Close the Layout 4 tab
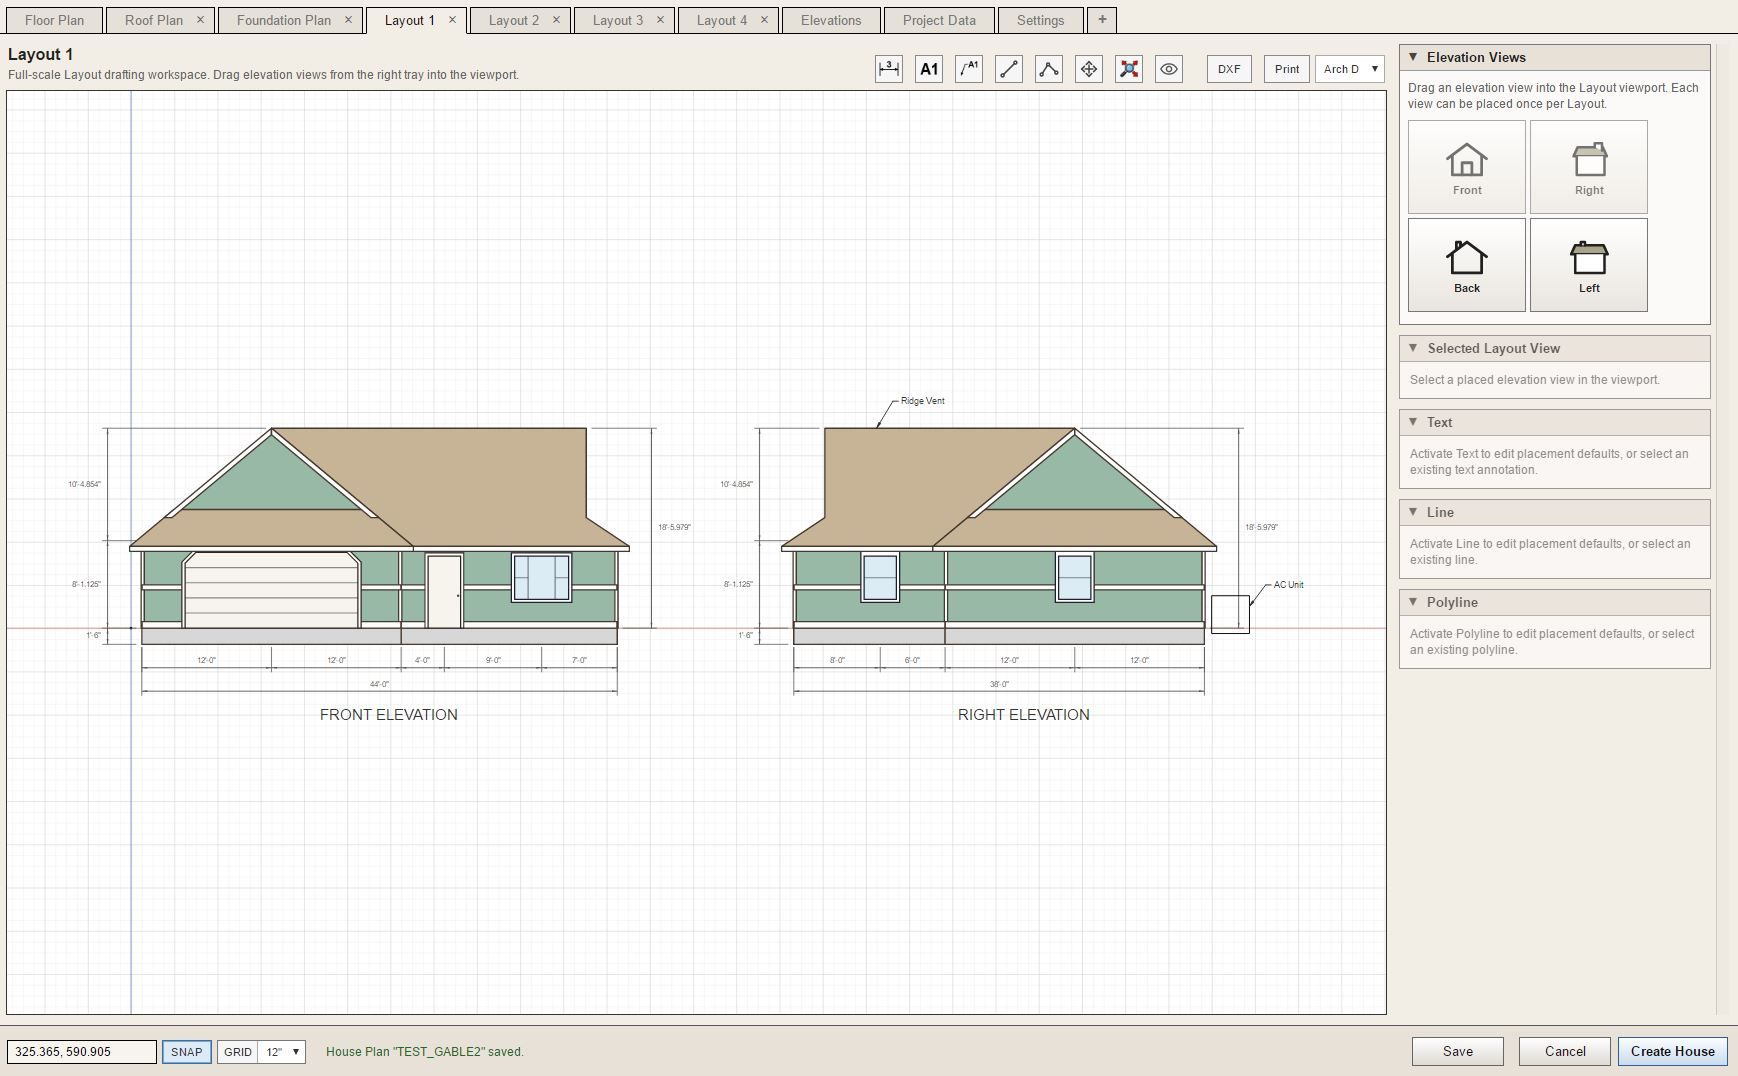Viewport: 1738px width, 1076px height. click(x=764, y=20)
